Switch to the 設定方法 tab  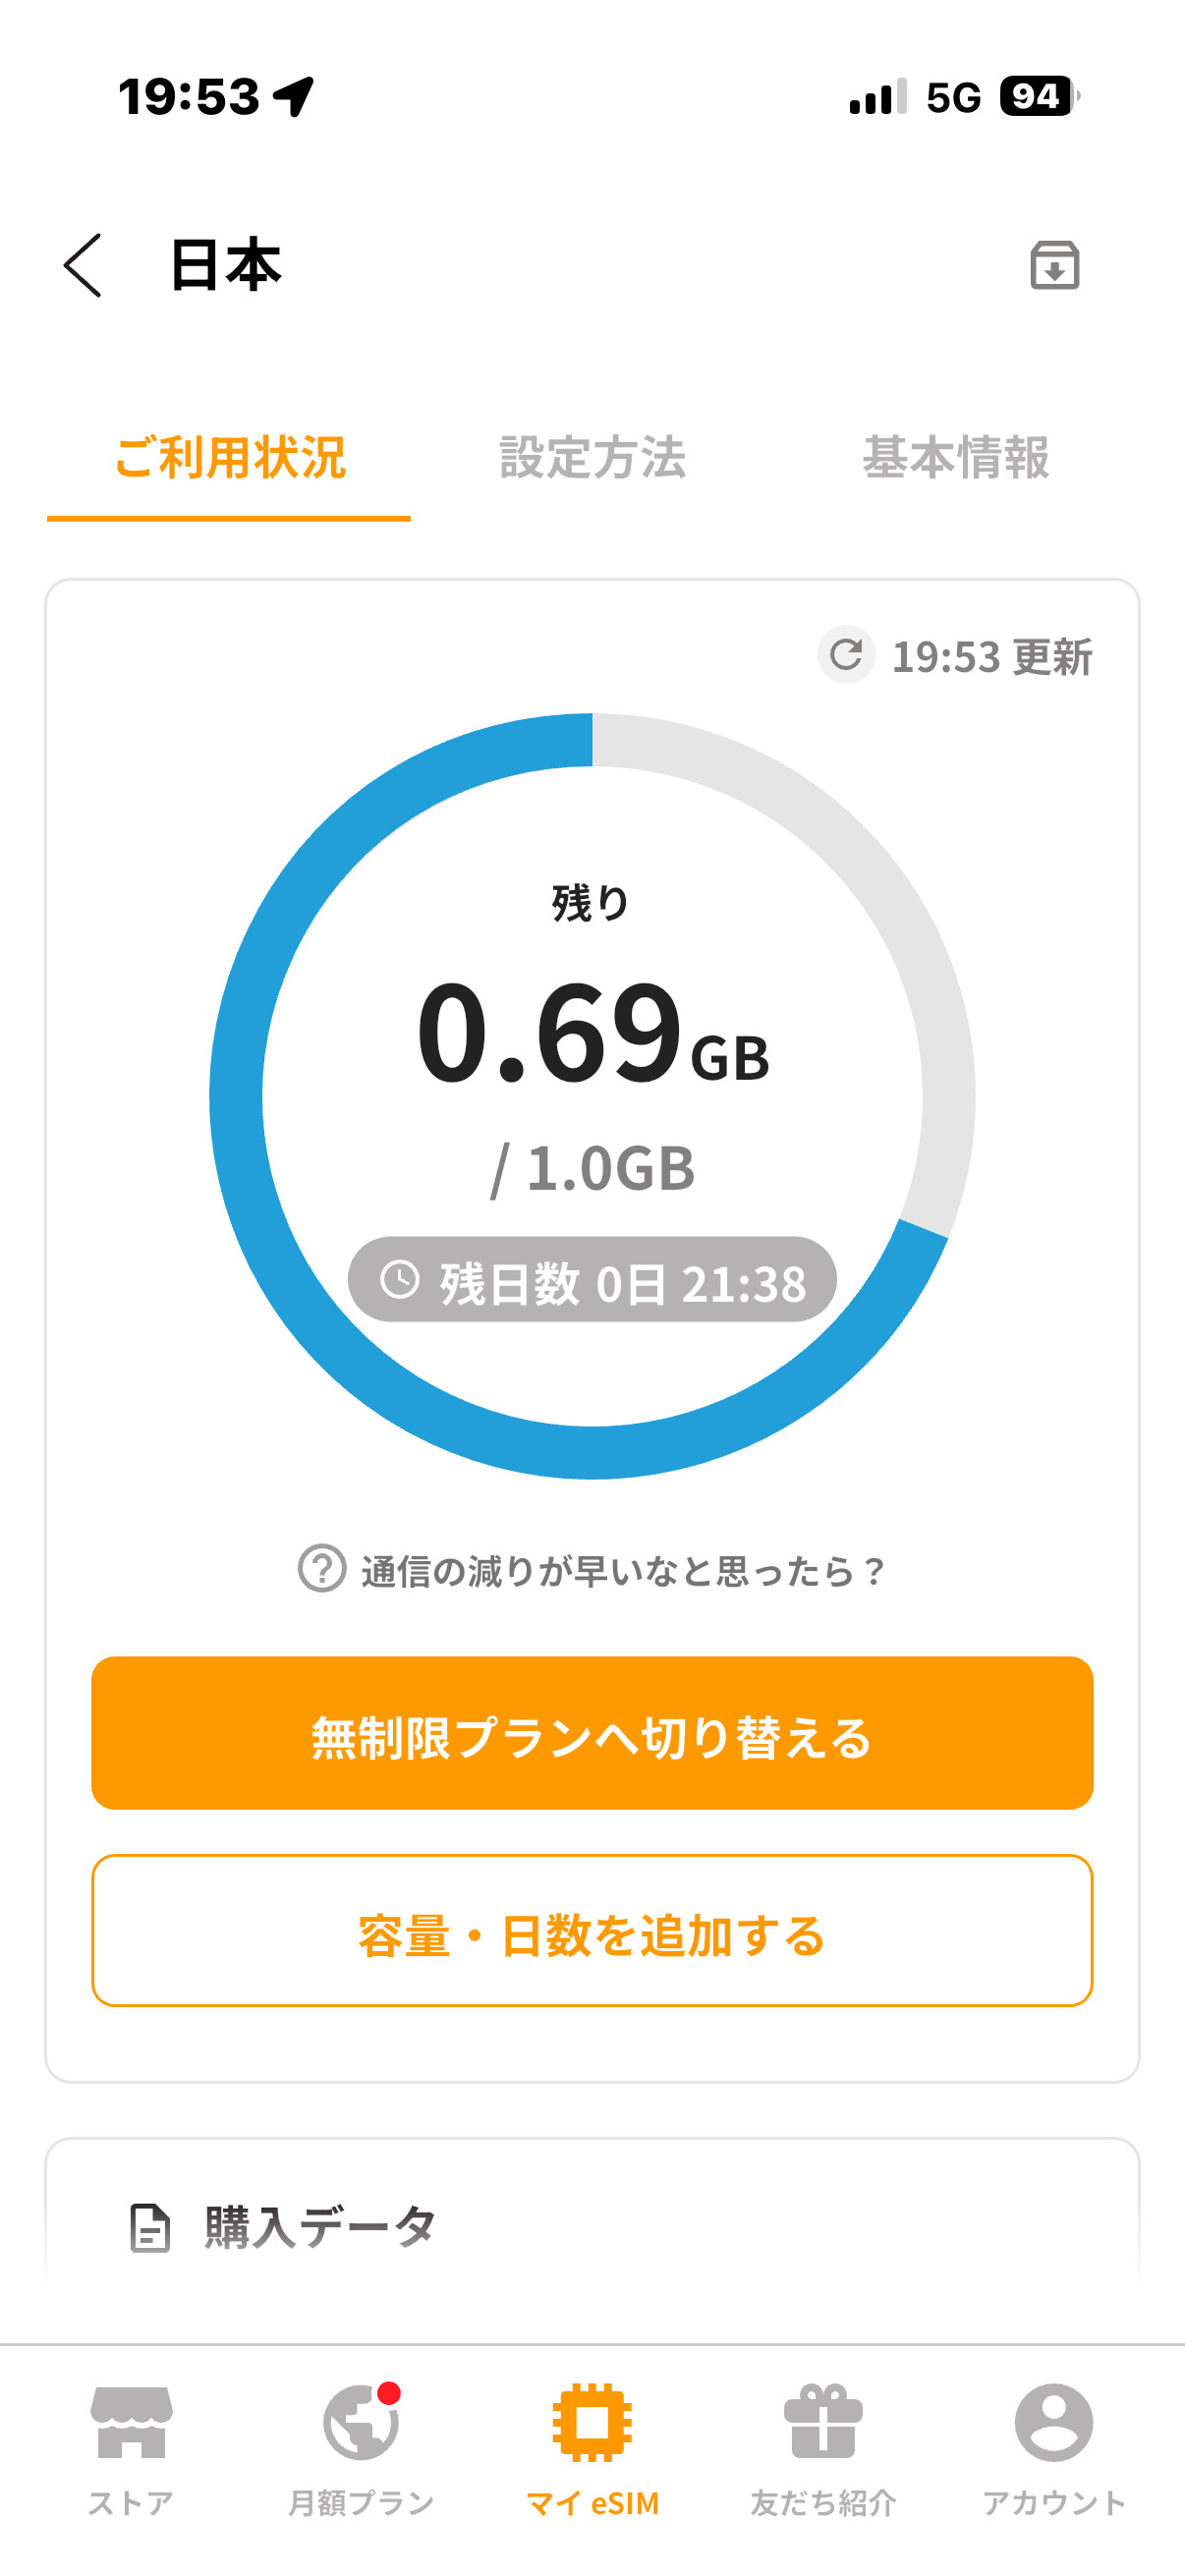pyautogui.click(x=592, y=458)
